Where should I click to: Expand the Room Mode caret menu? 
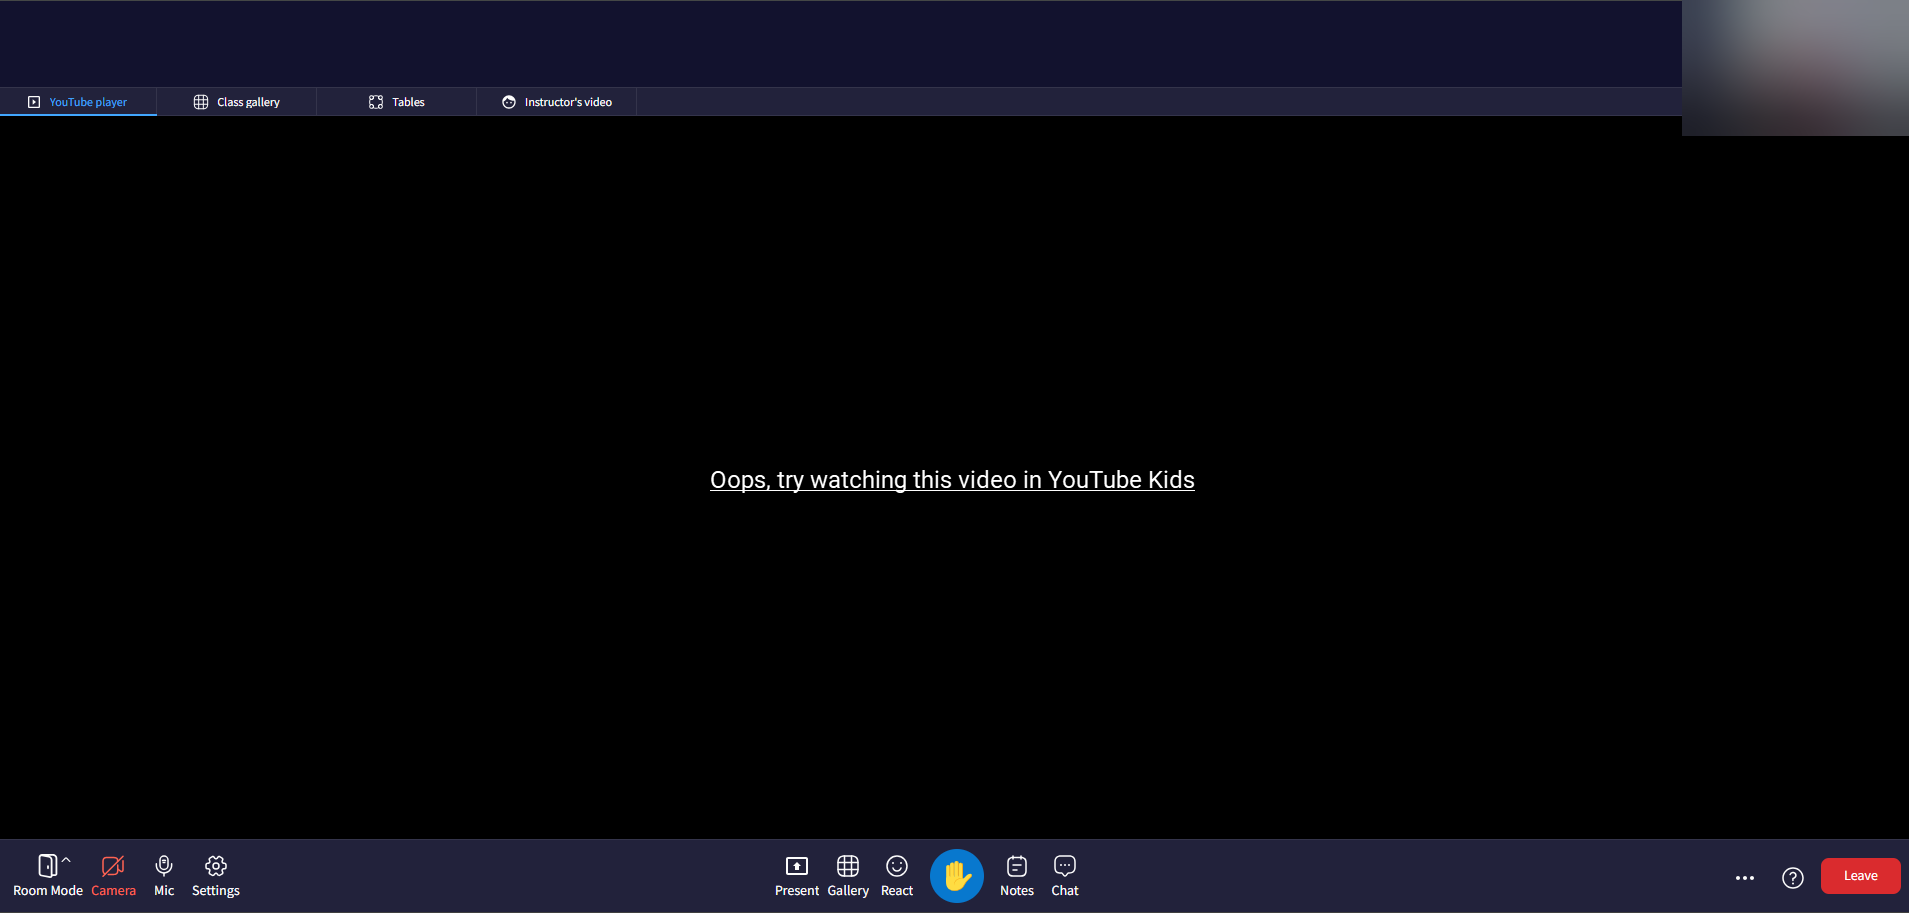67,859
